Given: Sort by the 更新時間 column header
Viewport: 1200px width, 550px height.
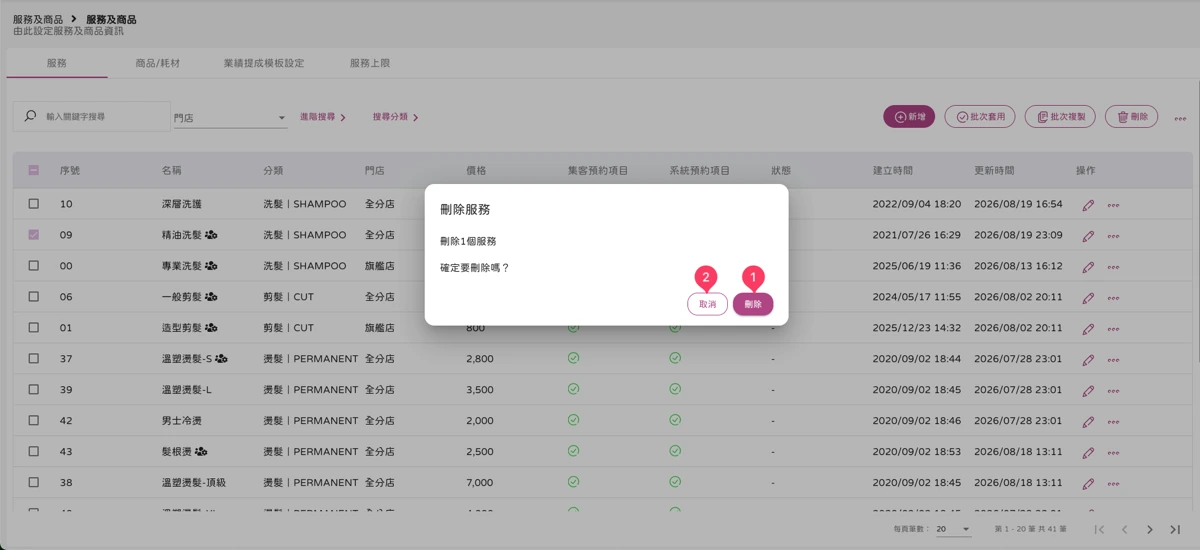Looking at the screenshot, I should tap(994, 171).
